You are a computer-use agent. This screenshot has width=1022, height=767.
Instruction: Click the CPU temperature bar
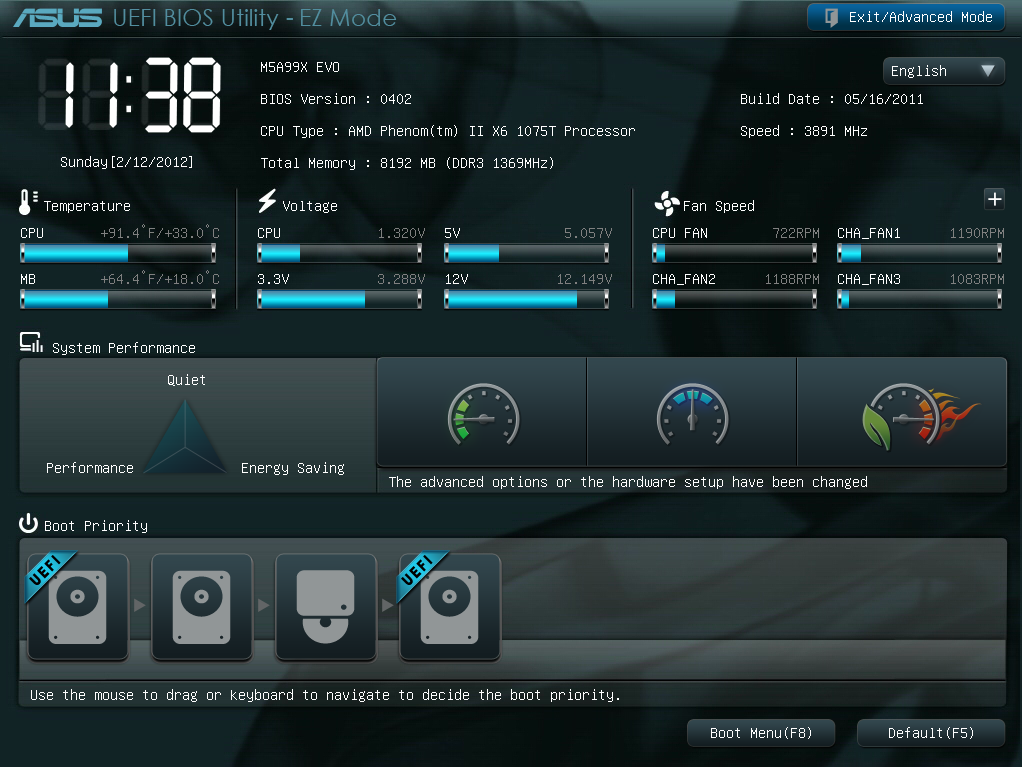[x=118, y=253]
